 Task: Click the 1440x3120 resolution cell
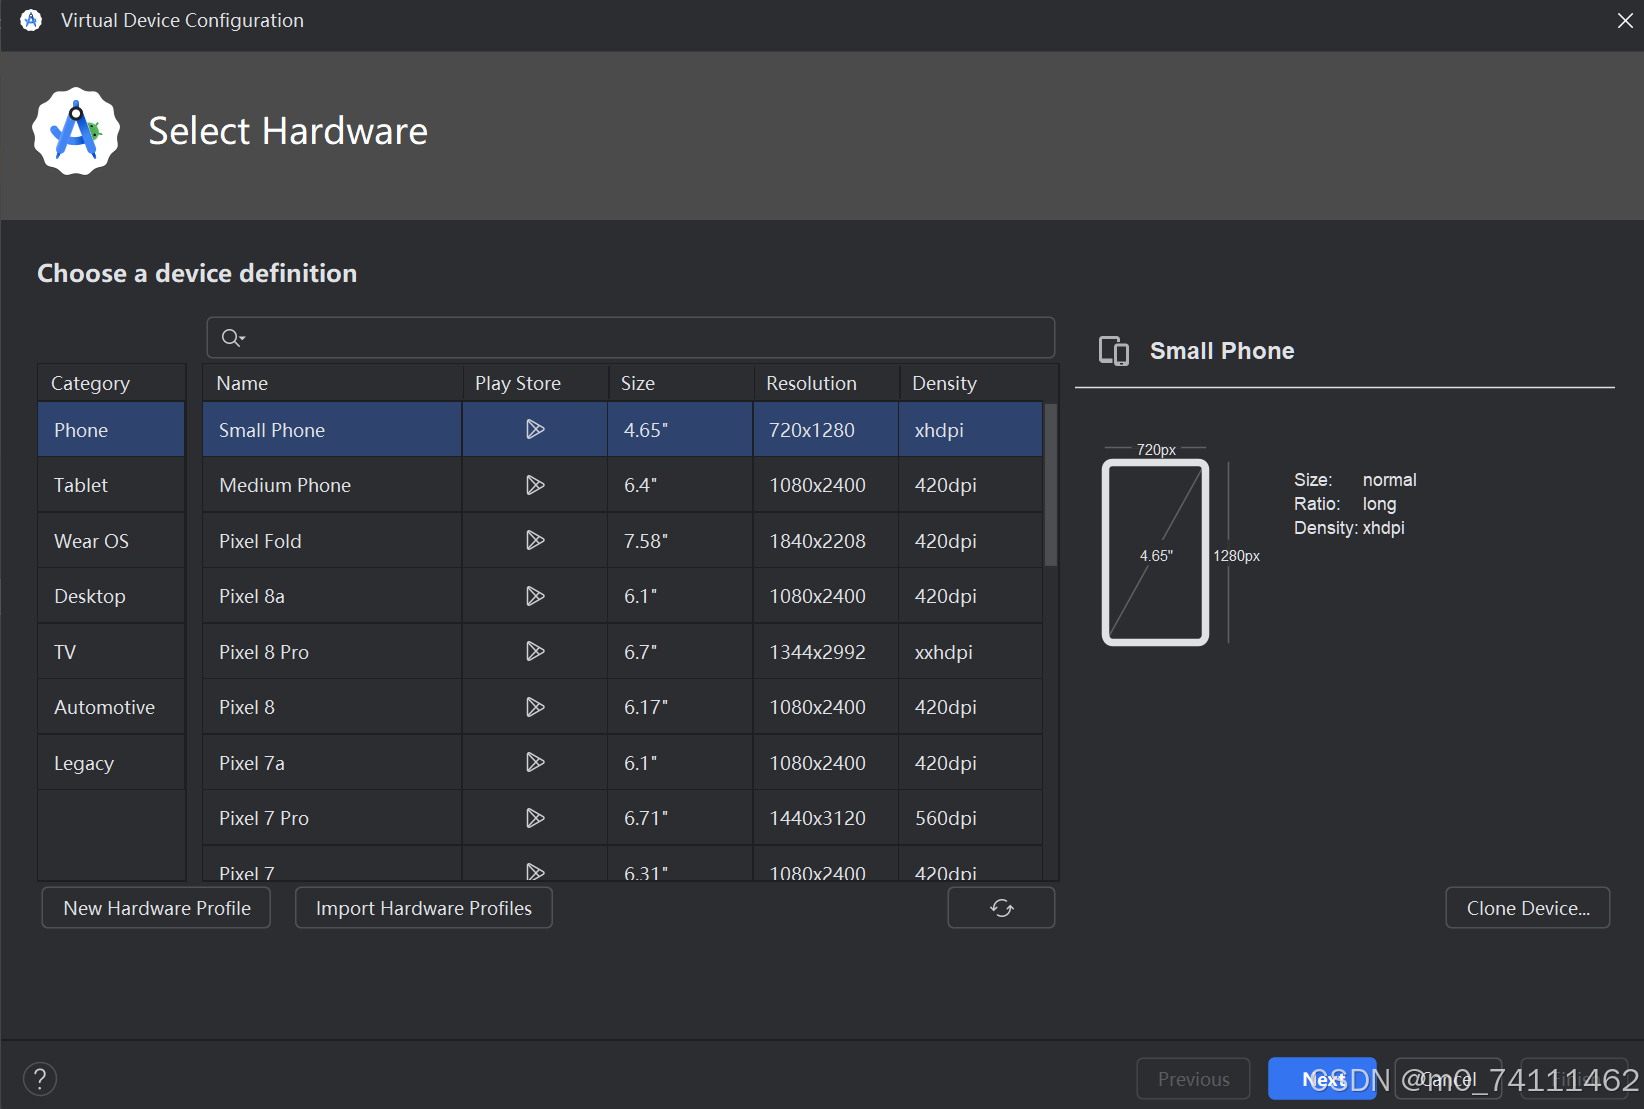pos(826,818)
